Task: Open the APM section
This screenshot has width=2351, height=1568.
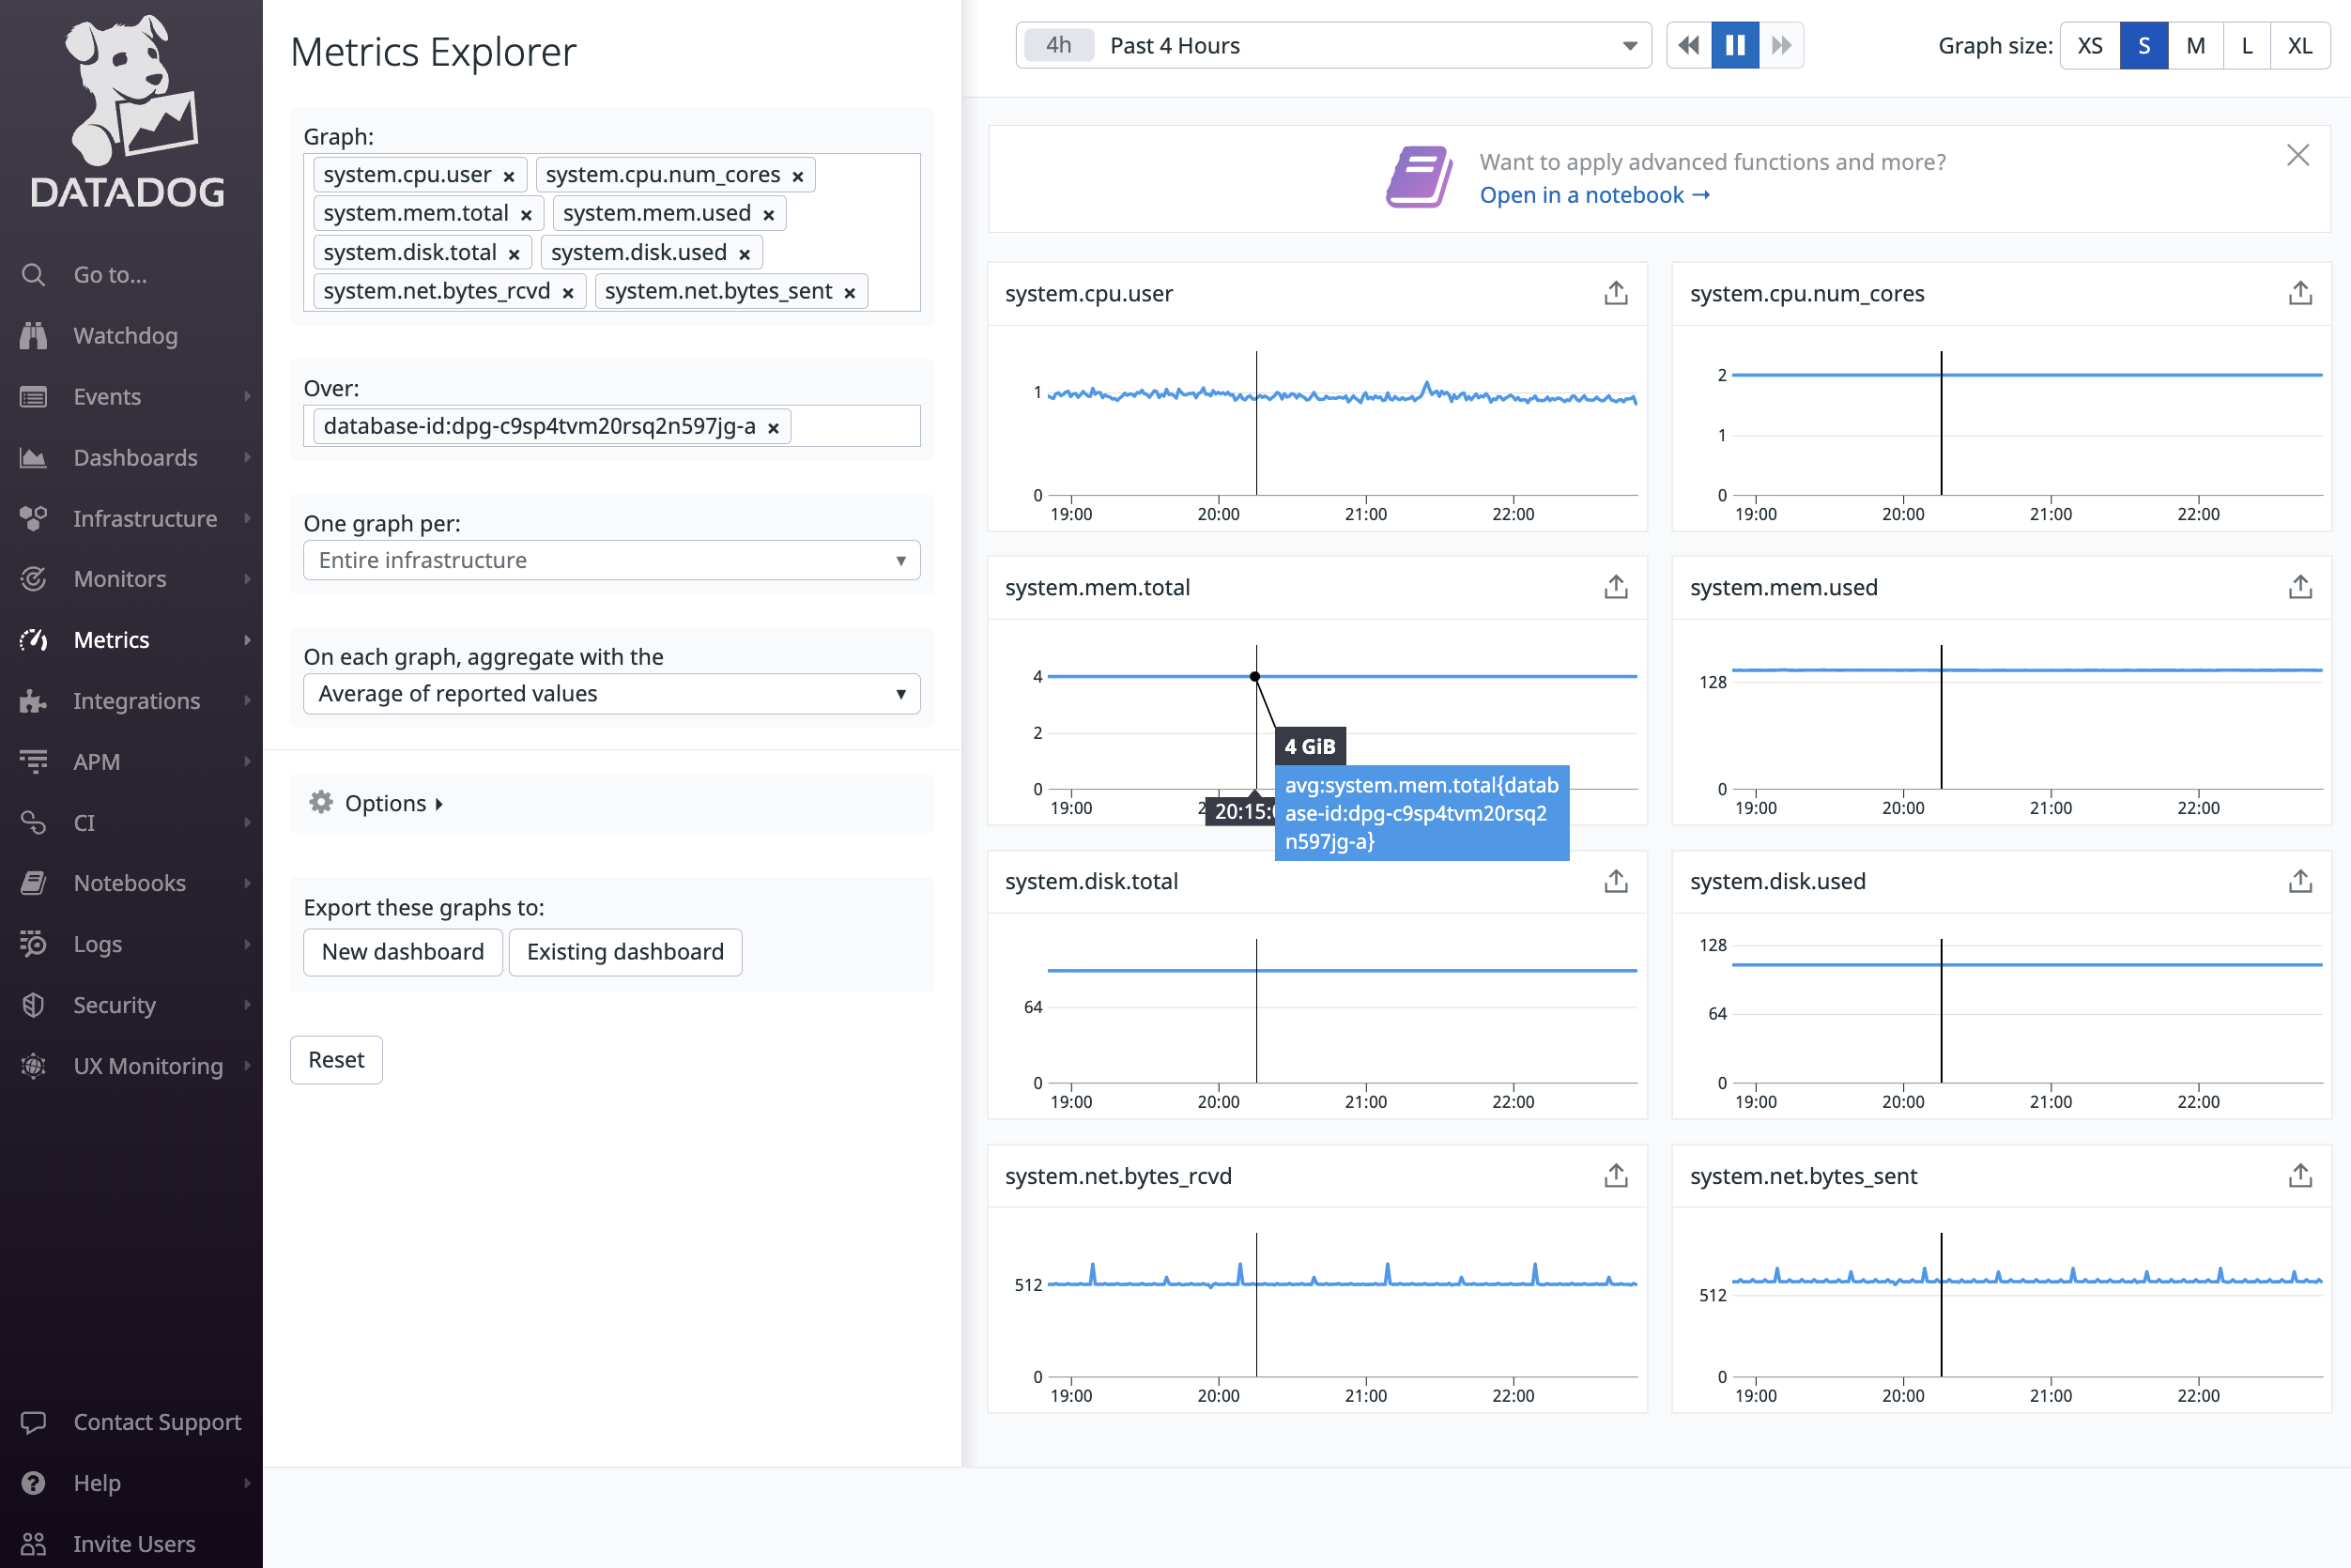Action: pyautogui.click(x=97, y=761)
